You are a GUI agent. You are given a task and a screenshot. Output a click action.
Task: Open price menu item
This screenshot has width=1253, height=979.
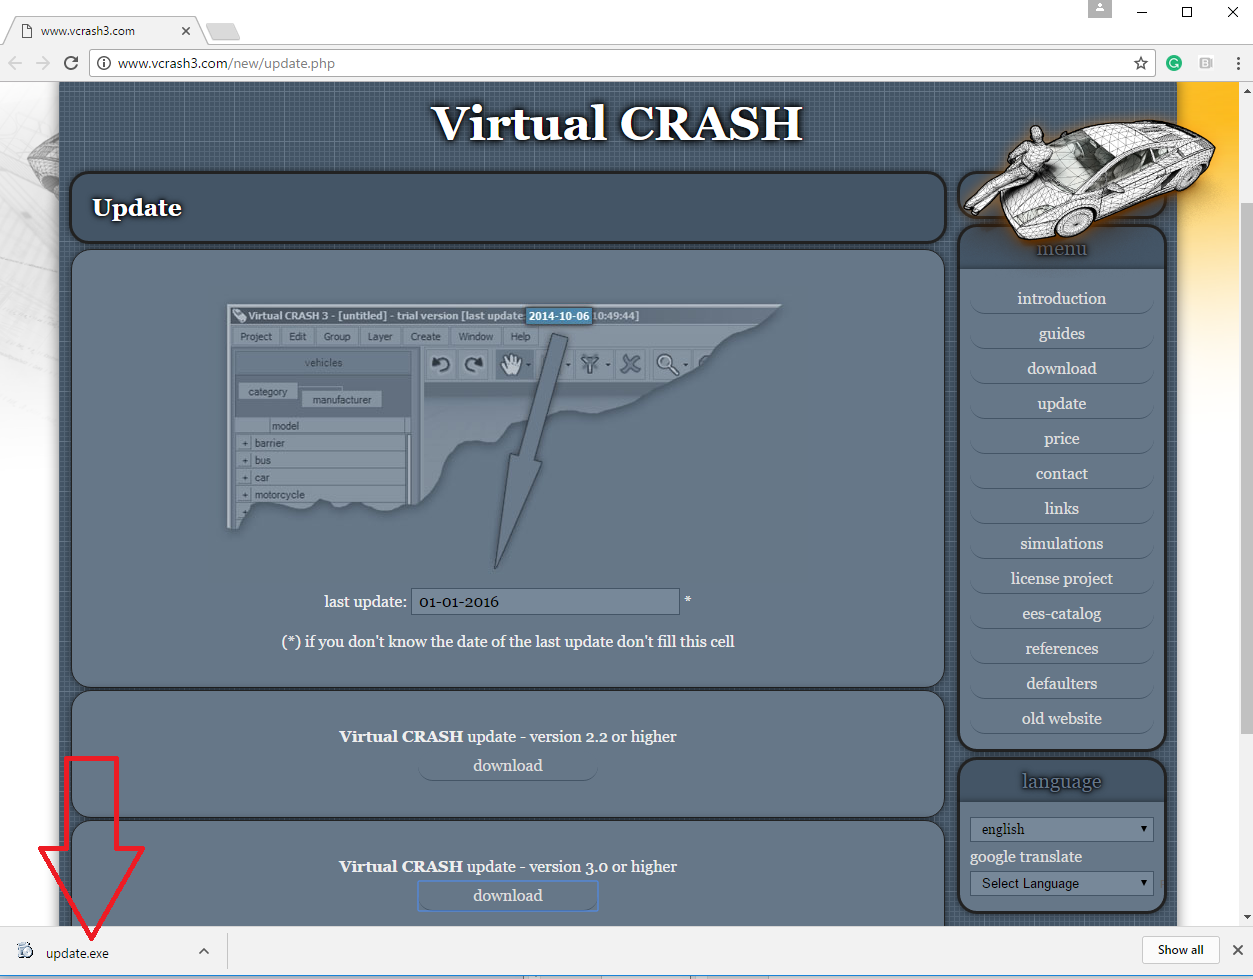coord(1062,438)
